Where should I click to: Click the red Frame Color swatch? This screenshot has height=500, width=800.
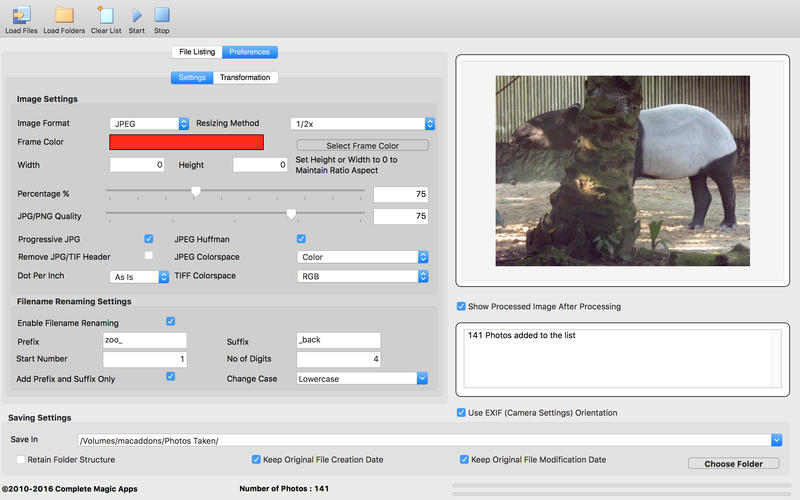pos(186,142)
